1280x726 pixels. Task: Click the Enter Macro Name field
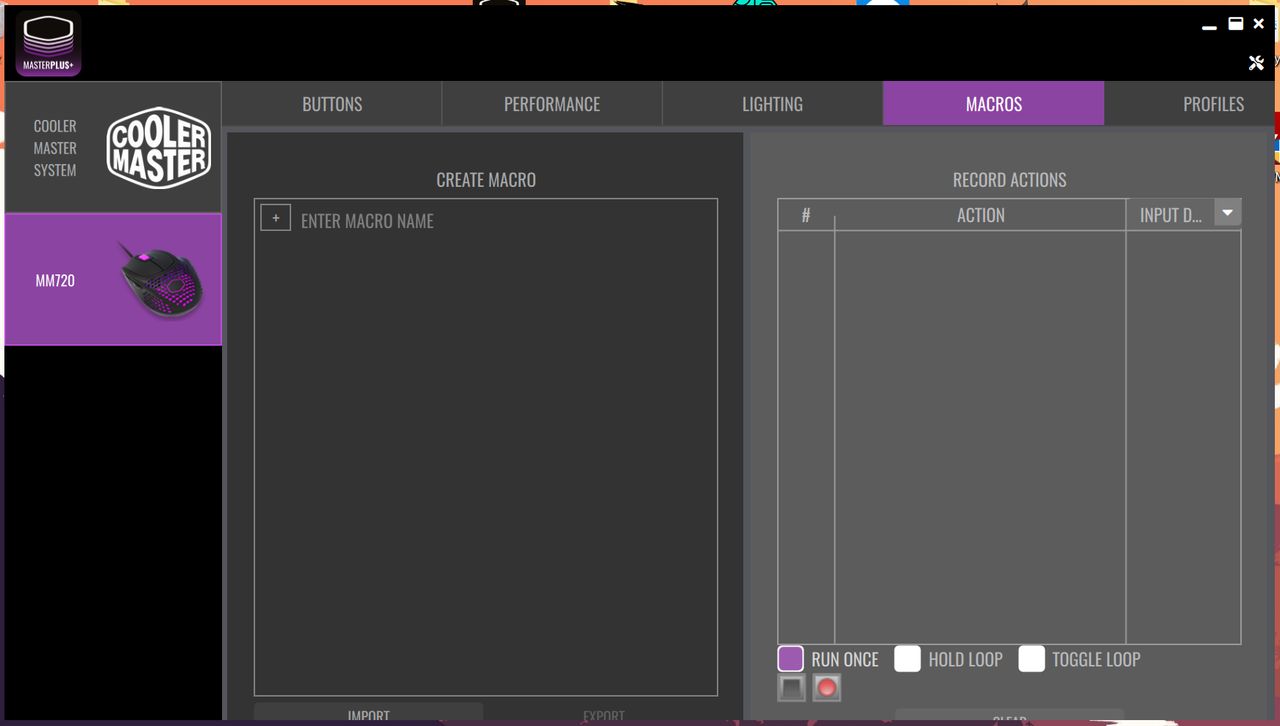coord(505,221)
